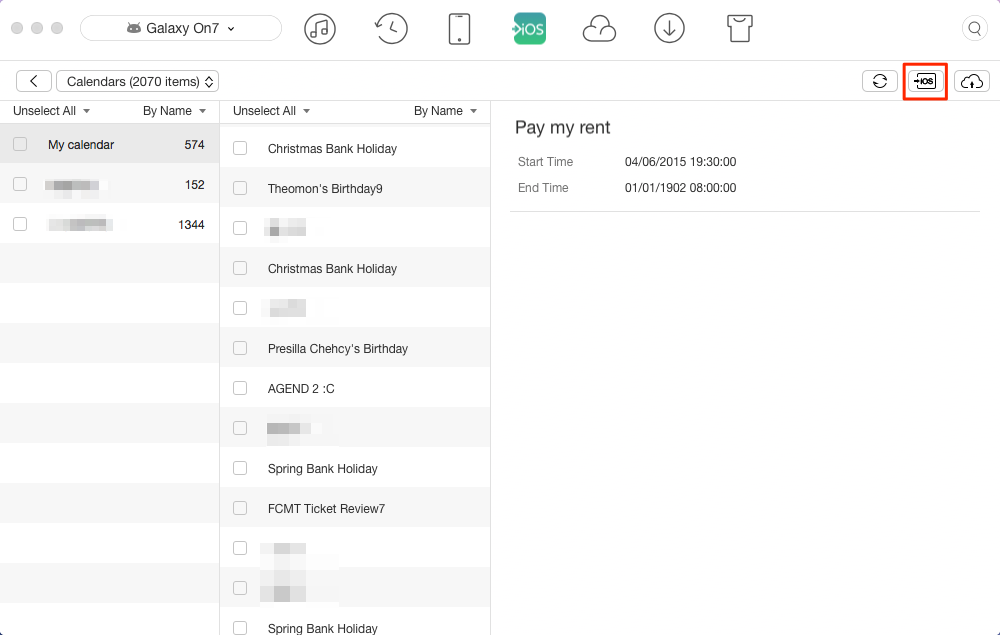Image resolution: width=1000 pixels, height=635 pixels.
Task: Check the calendar with 1344 items
Action: pyautogui.click(x=20, y=224)
